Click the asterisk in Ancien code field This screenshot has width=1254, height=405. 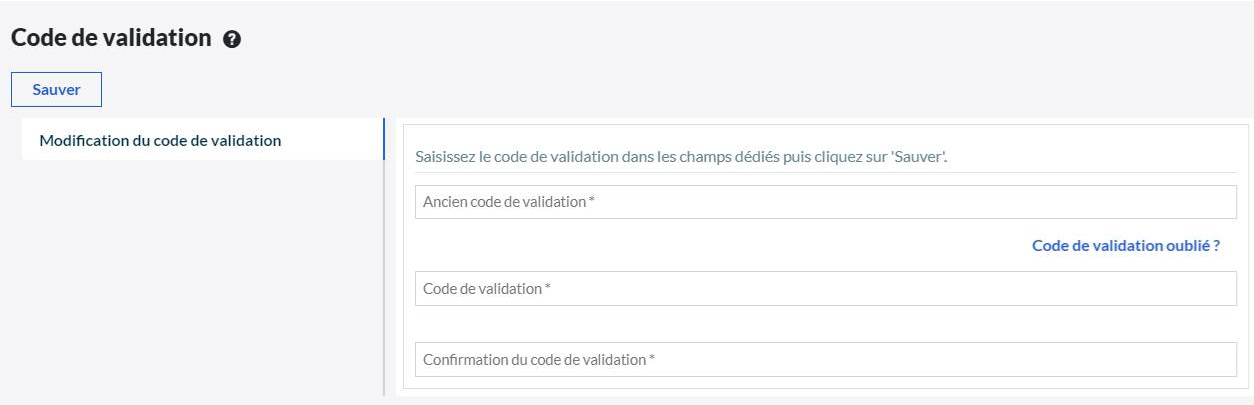click(592, 201)
